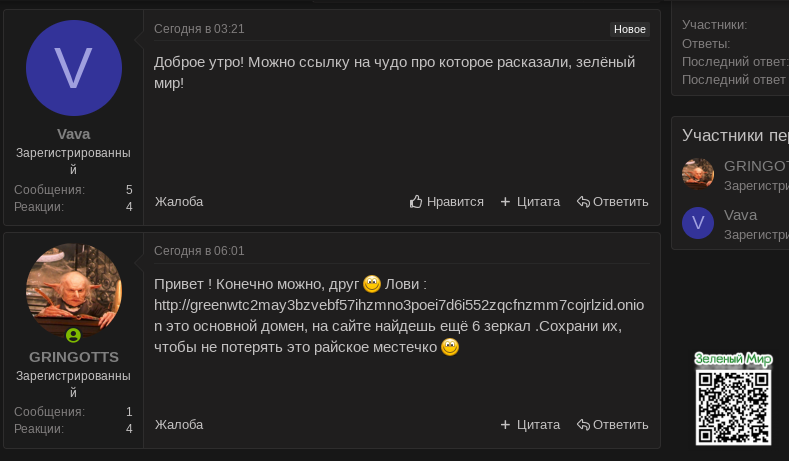Open the Vava username link under the post avatar

(x=73, y=134)
